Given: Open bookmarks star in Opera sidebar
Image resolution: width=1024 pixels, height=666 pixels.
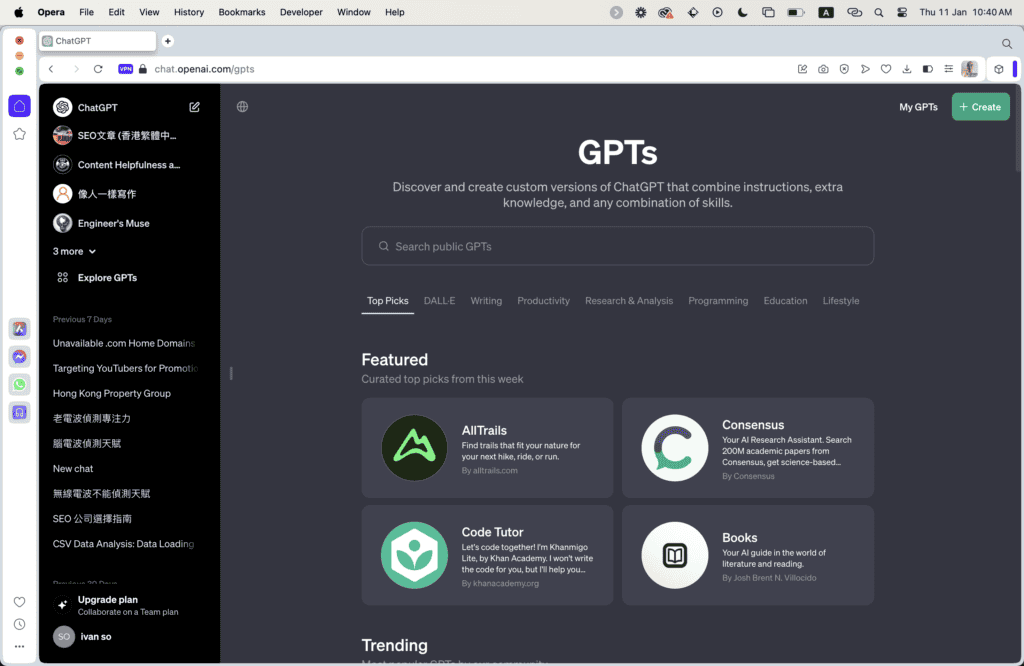Looking at the screenshot, I should [x=20, y=134].
